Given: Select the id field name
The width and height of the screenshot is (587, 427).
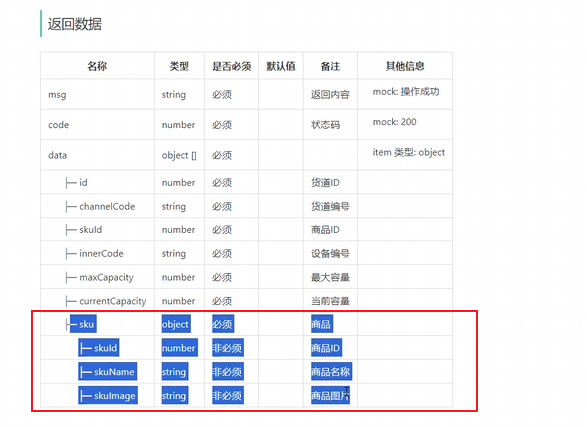Looking at the screenshot, I should (83, 183).
